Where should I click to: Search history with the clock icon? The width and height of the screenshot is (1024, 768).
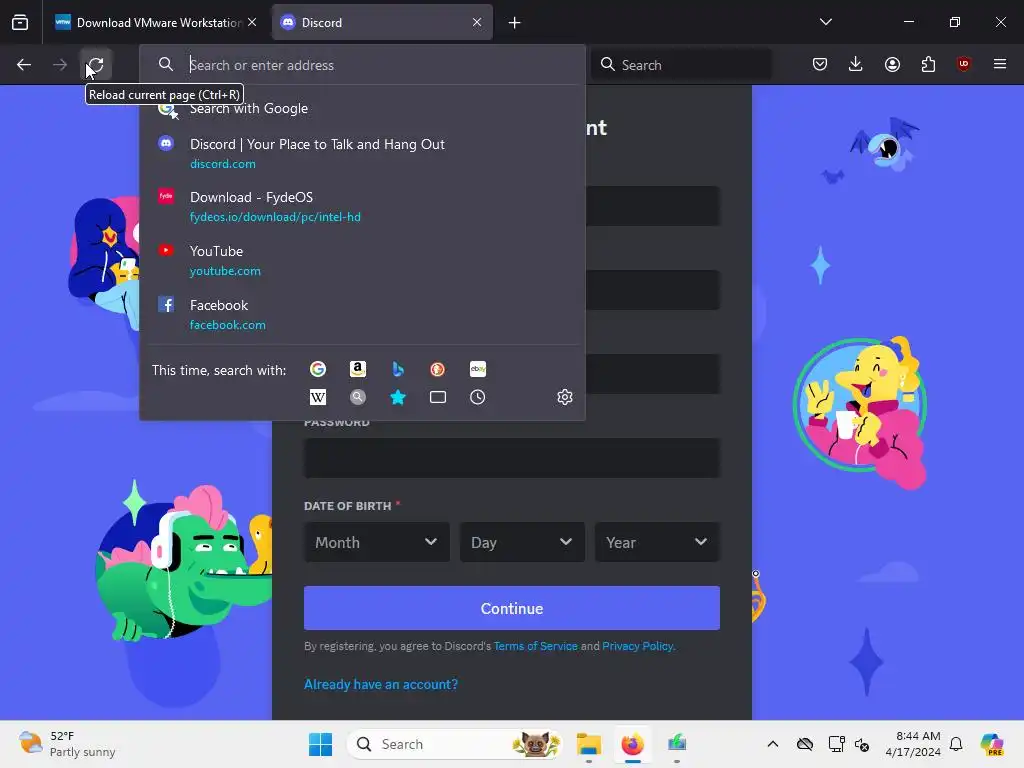[478, 397]
